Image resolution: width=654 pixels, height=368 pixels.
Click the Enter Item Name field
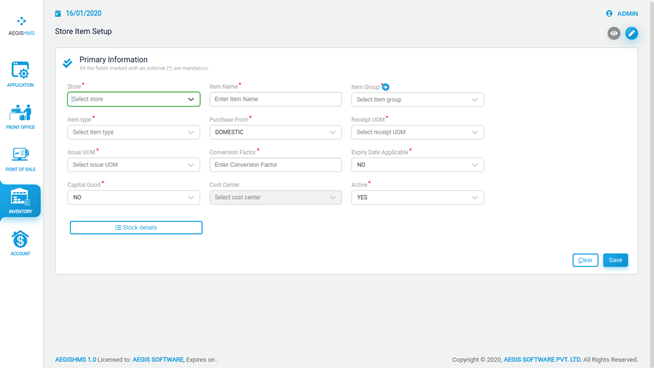click(x=275, y=99)
